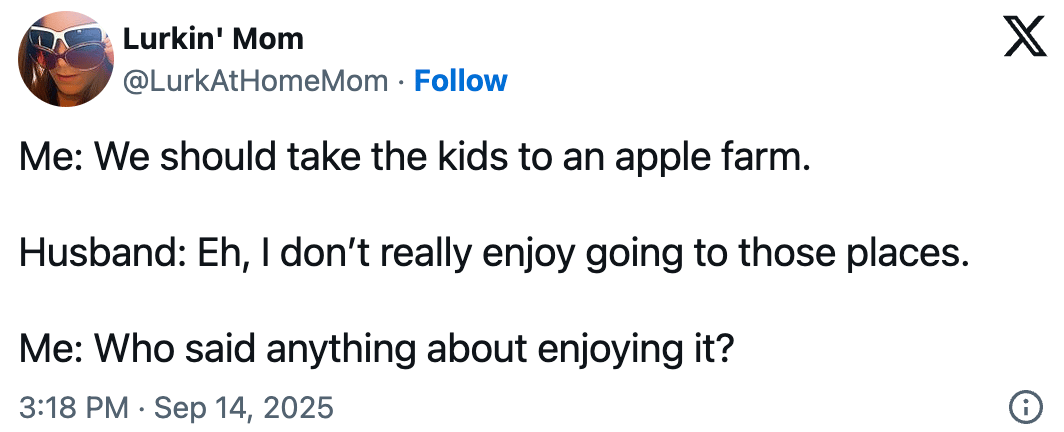Follow the @LurkAtHomeMom account
The image size is (1064, 432).
click(461, 80)
